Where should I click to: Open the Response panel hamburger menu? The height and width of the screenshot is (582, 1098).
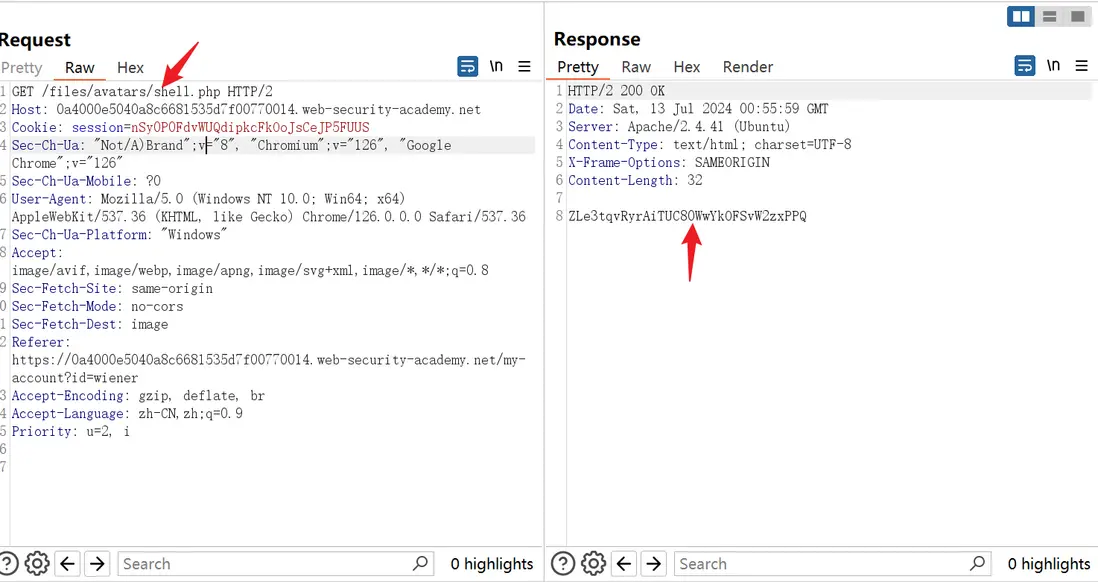pyautogui.click(x=1082, y=66)
